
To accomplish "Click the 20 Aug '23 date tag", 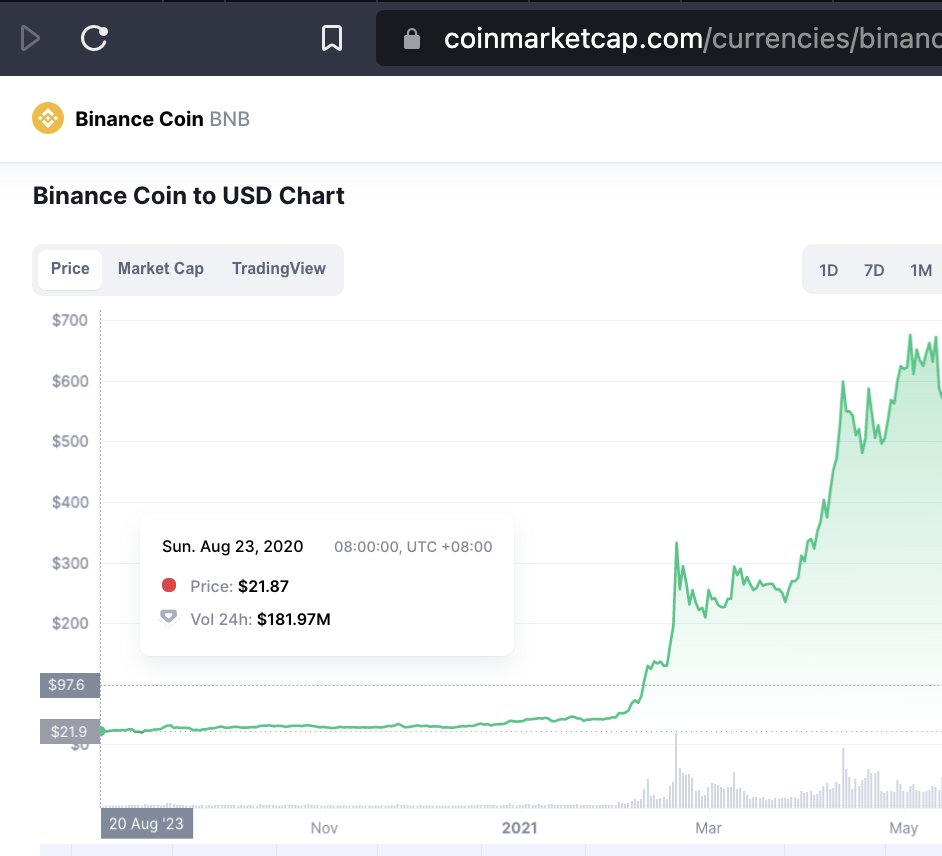I will point(147,824).
